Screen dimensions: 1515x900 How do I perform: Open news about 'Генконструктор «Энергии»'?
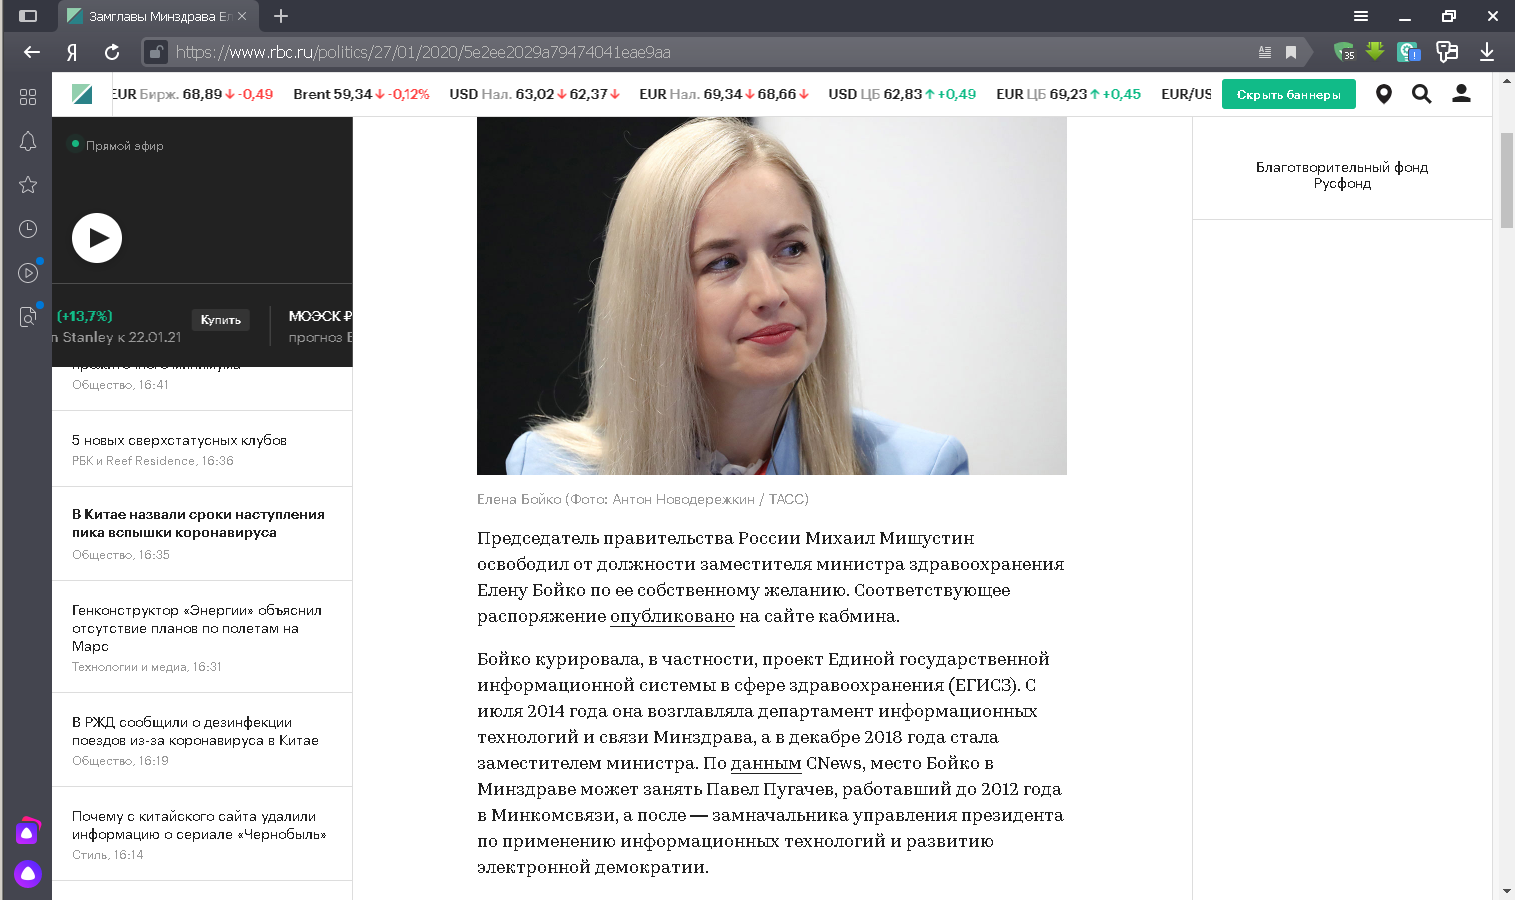(x=197, y=628)
